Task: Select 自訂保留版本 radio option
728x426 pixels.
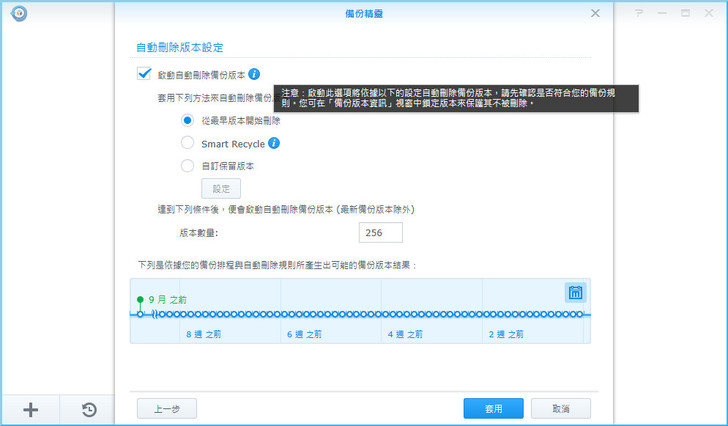Action: click(187, 166)
